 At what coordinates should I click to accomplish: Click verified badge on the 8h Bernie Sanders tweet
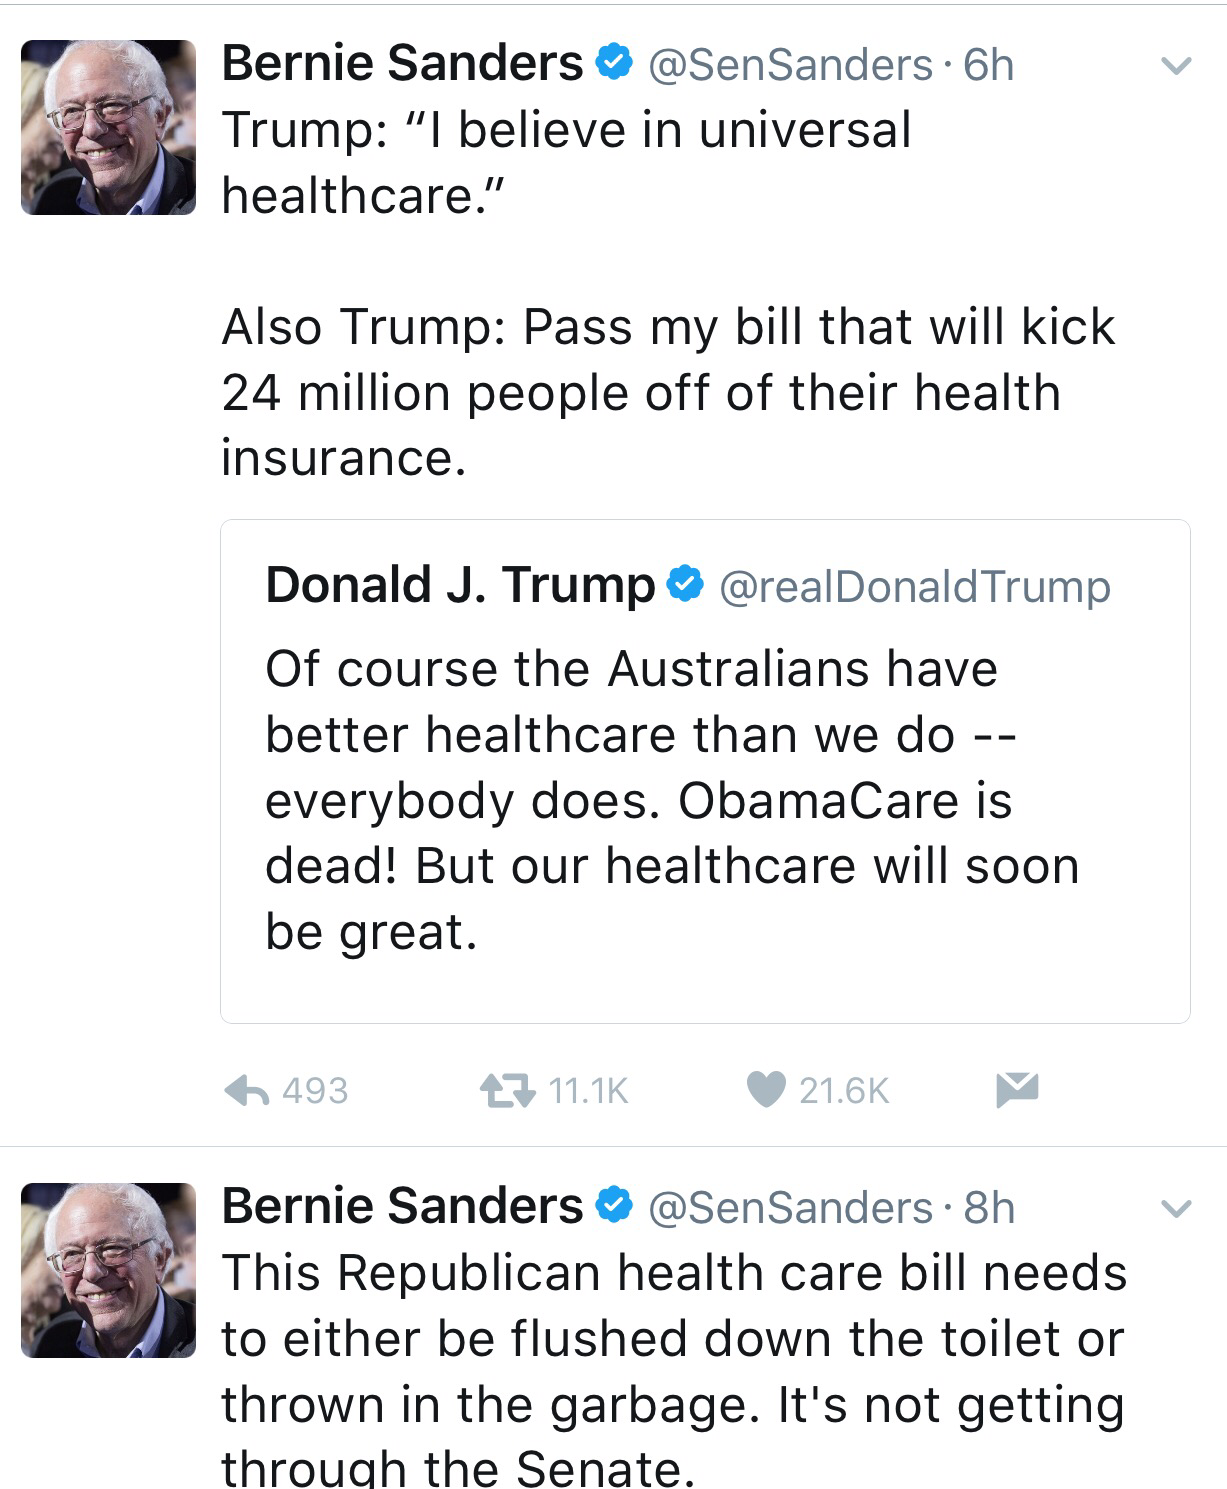613,1207
